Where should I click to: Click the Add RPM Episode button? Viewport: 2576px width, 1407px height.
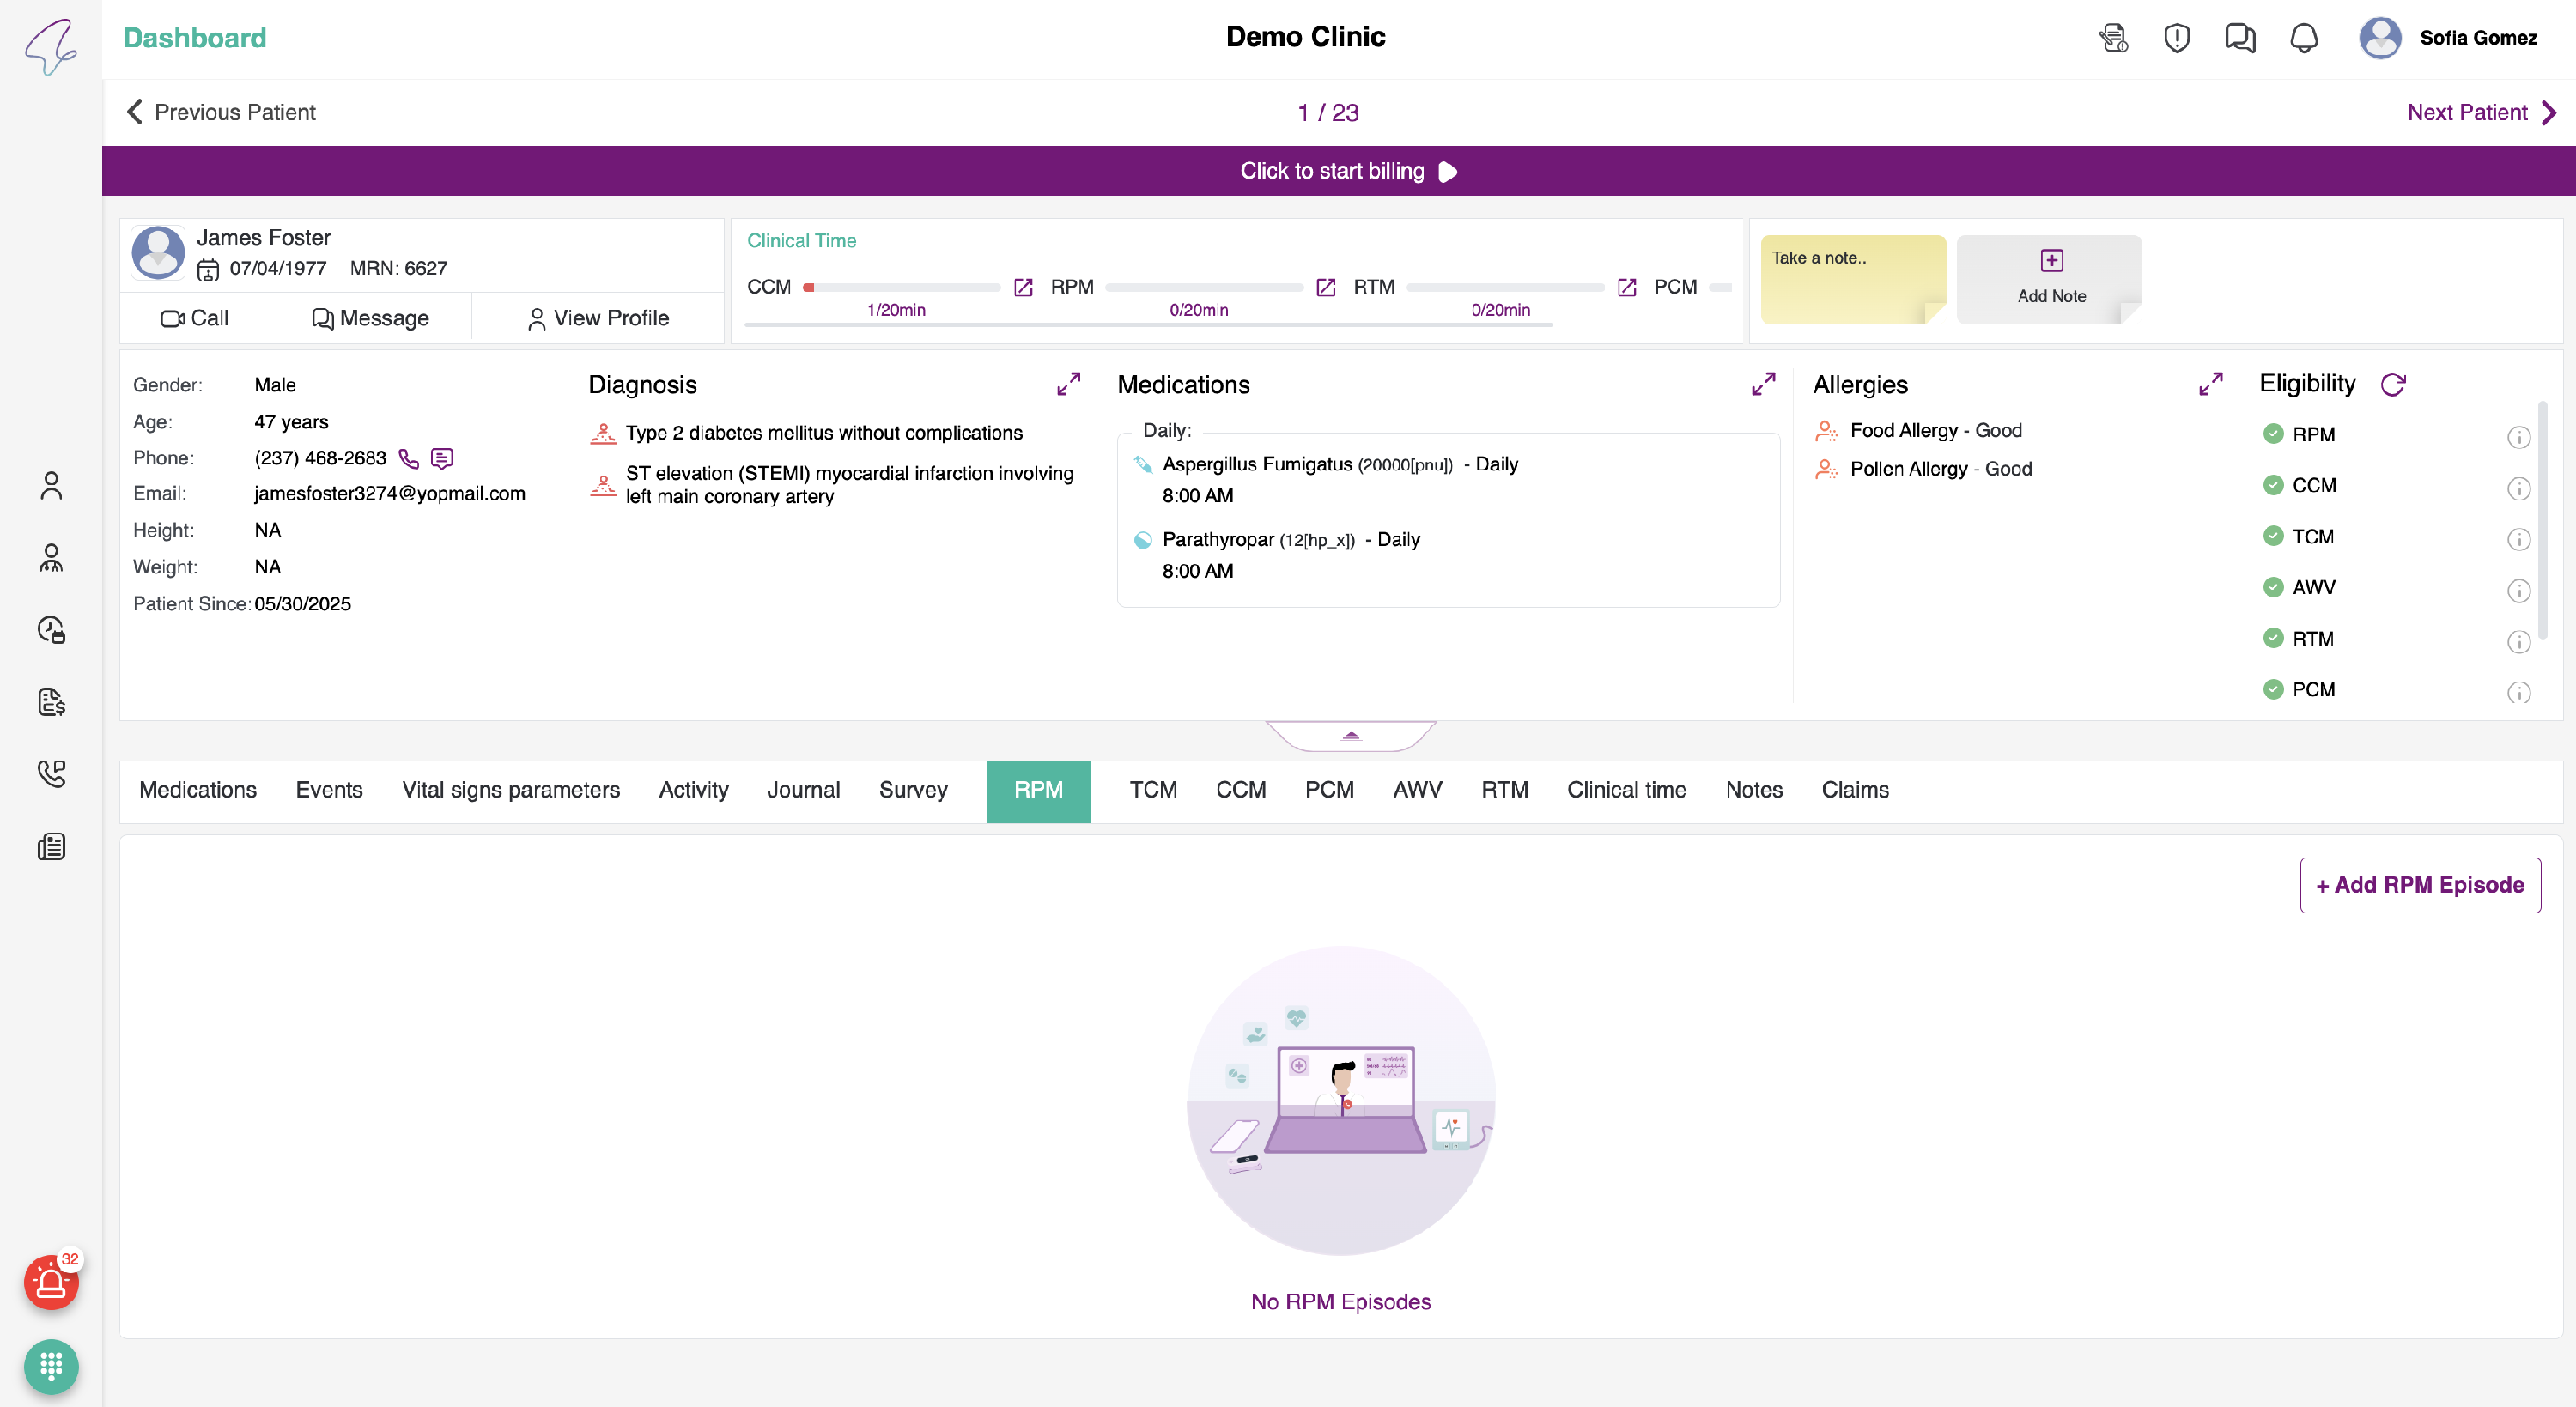coord(2419,885)
